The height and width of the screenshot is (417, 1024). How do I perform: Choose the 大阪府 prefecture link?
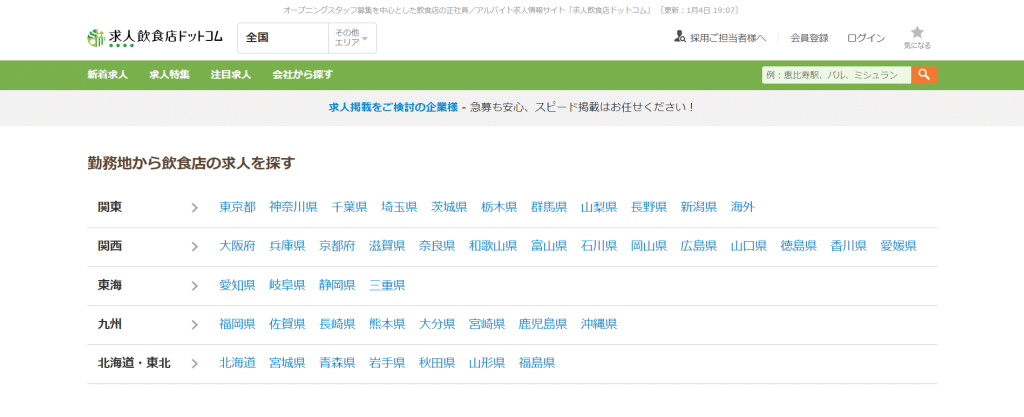click(237, 247)
